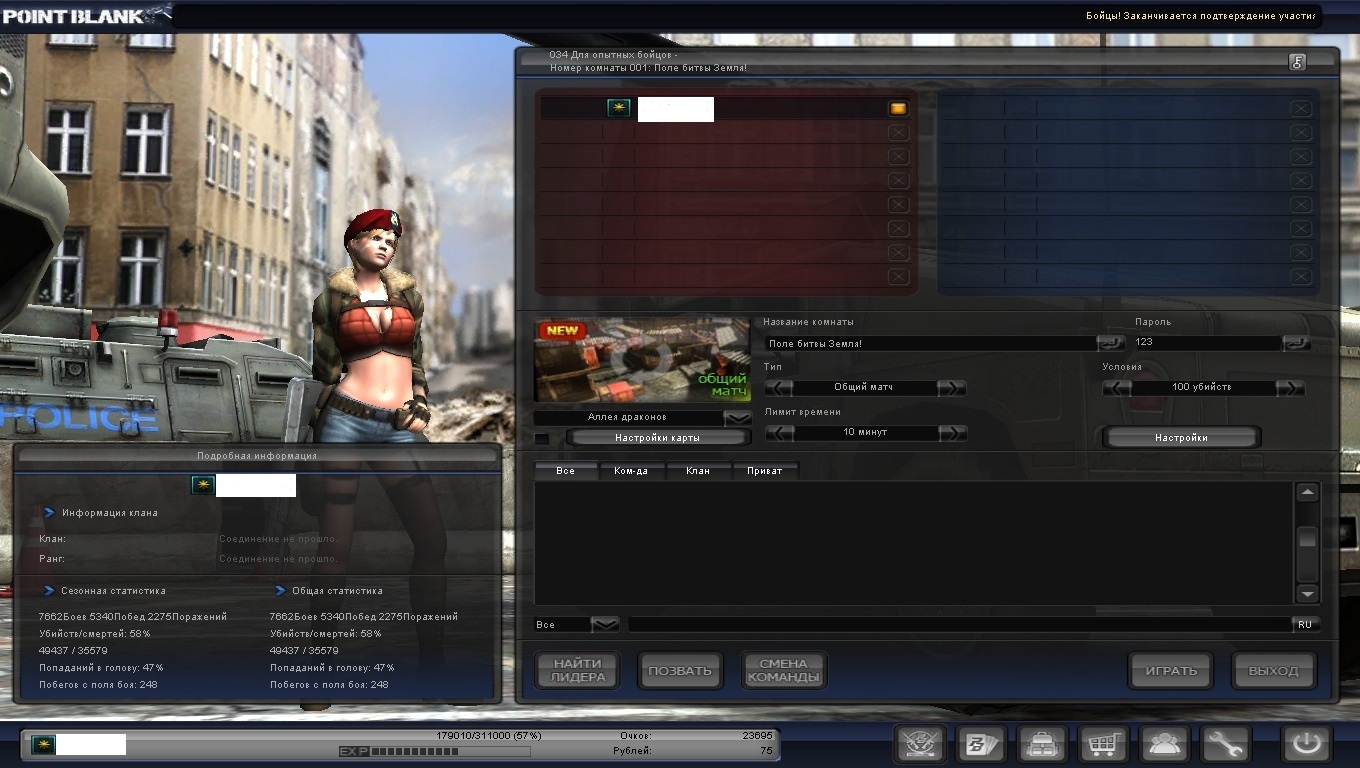Viewport: 1360px width, 768px height.
Task: Click the Очков value 23695
Action: pos(758,736)
